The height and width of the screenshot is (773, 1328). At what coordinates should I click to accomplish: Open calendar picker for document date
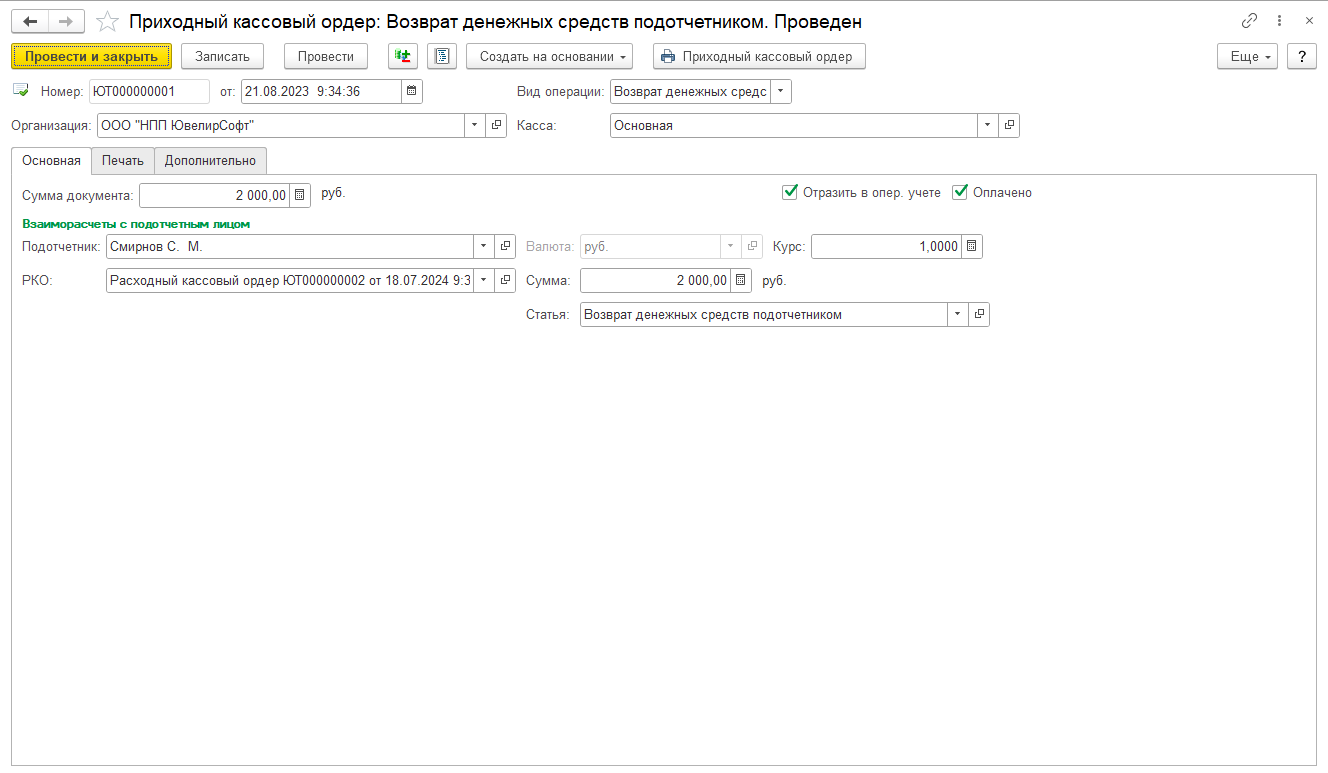[x=411, y=91]
